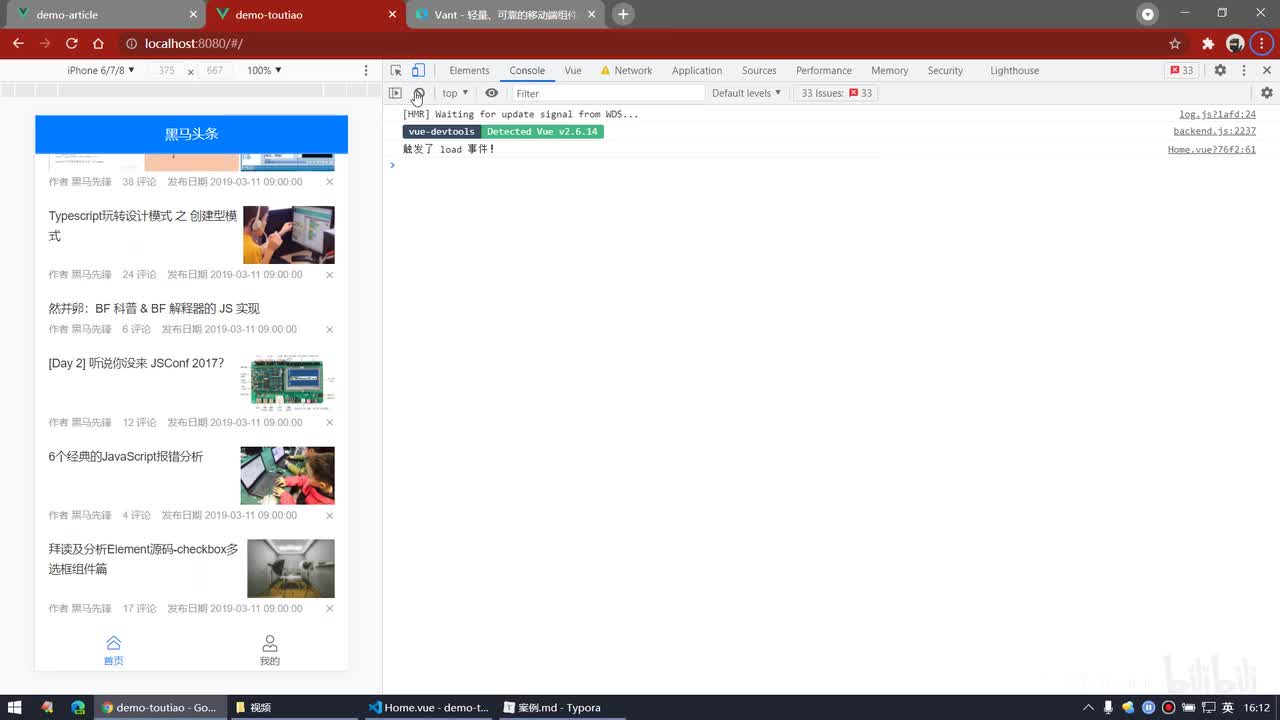Go back using browser back arrow
The width and height of the screenshot is (1280, 720).
point(18,43)
